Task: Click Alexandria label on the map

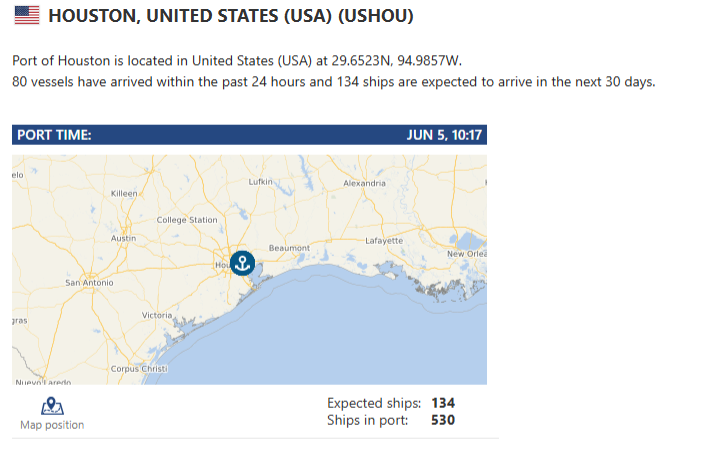Action: (x=364, y=183)
